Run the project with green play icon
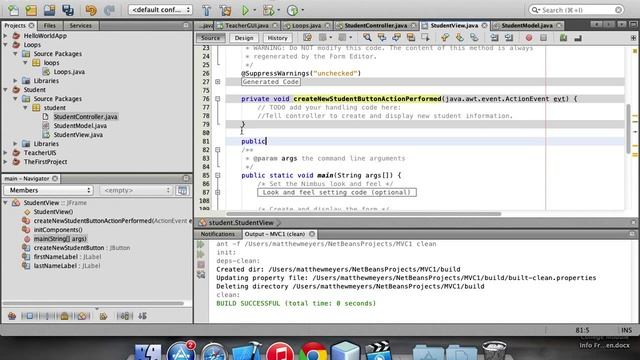Image resolution: width=640 pixels, height=360 pixels. point(245,10)
